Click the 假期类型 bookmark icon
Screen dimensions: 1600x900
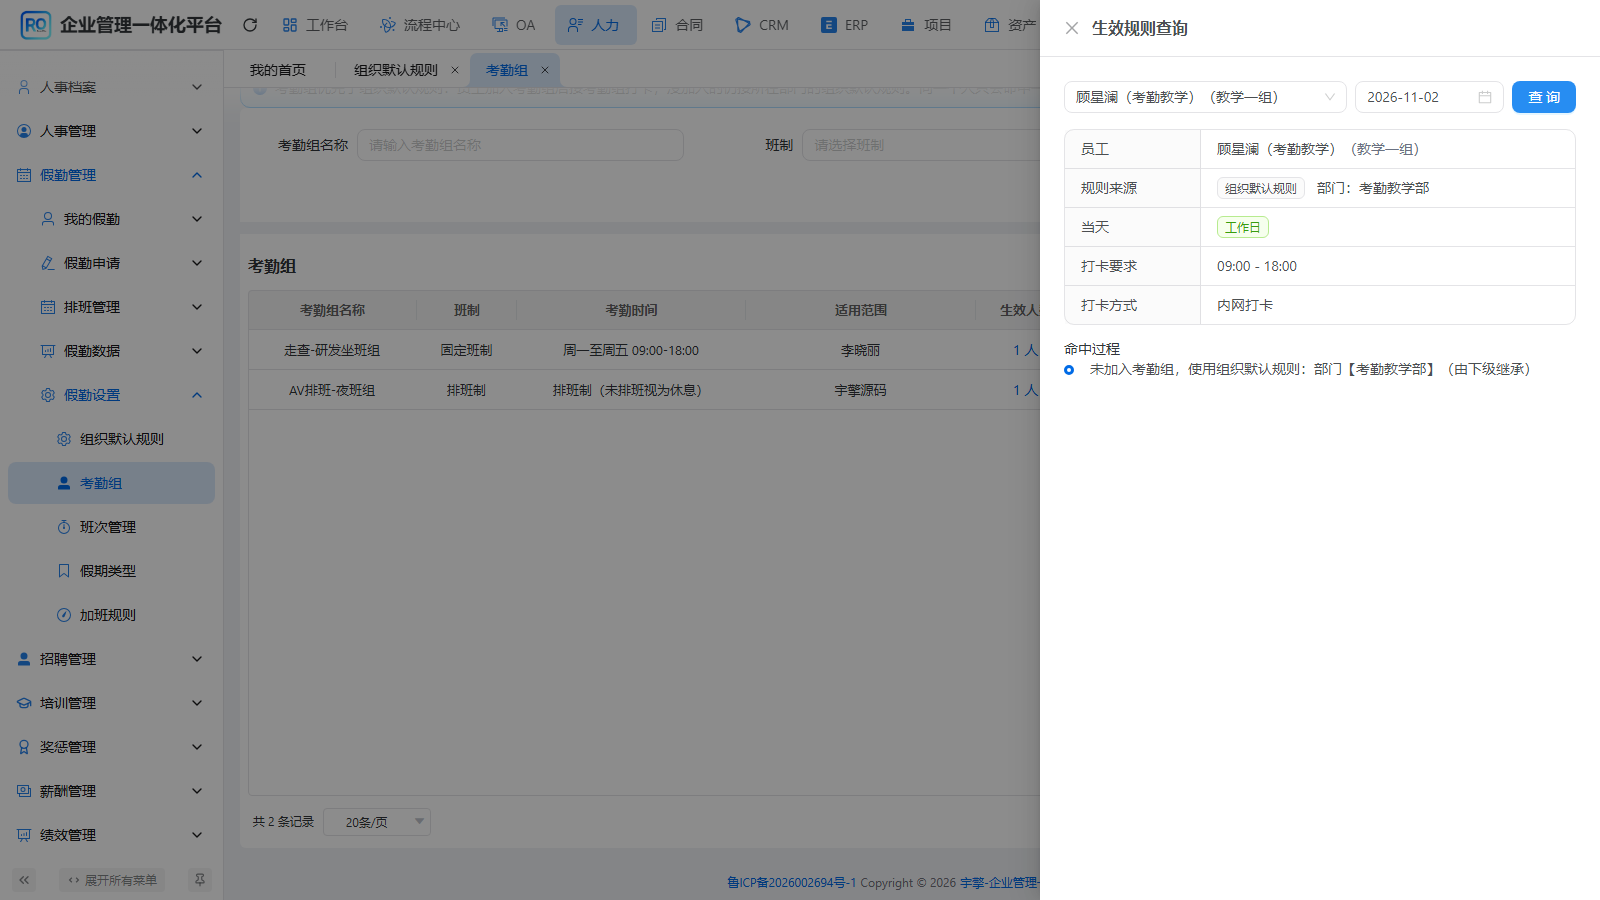64,571
